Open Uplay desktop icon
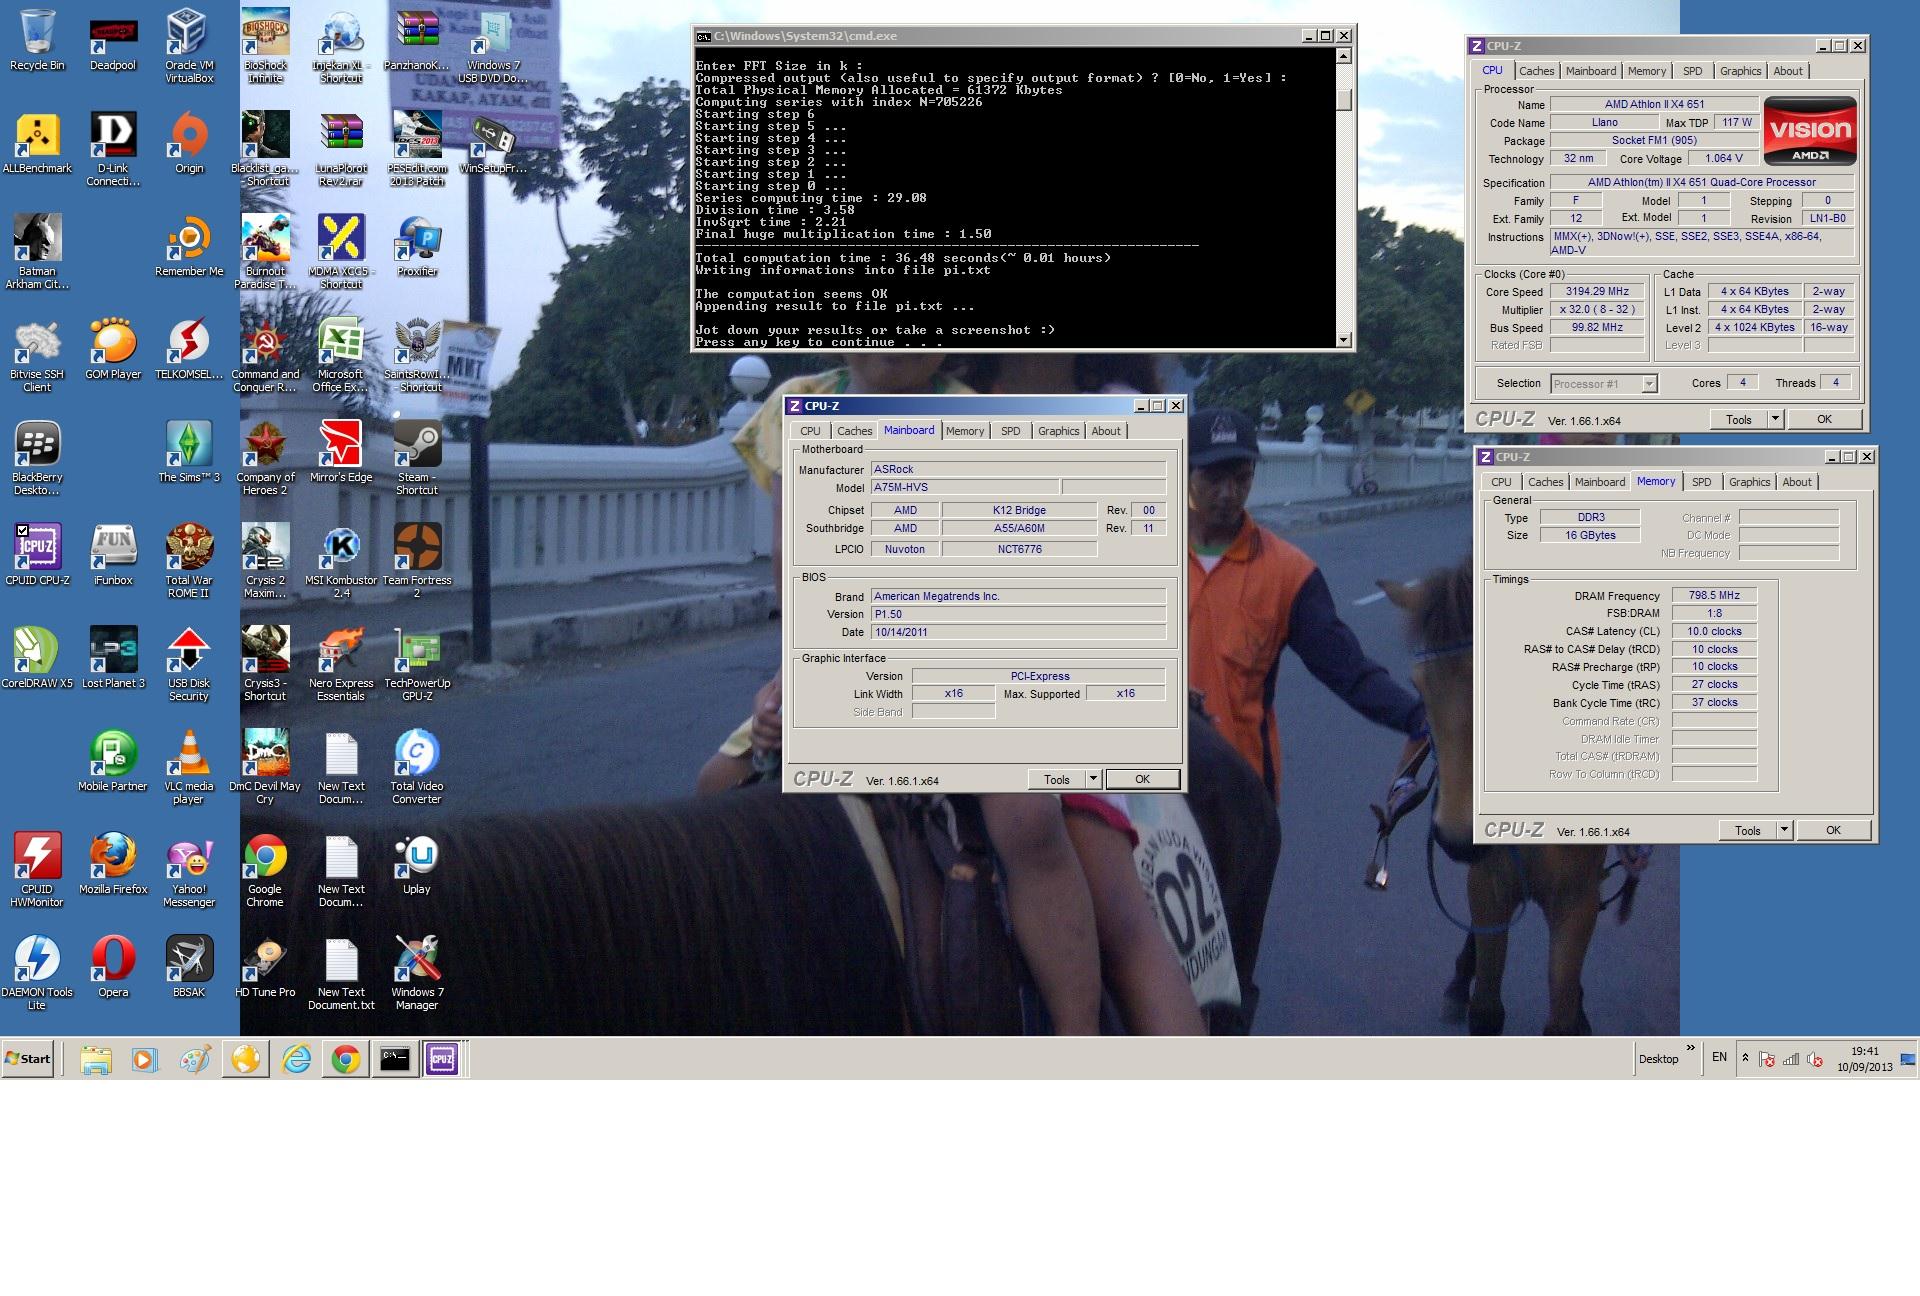Image resolution: width=1920 pixels, height=1296 pixels. 417,863
